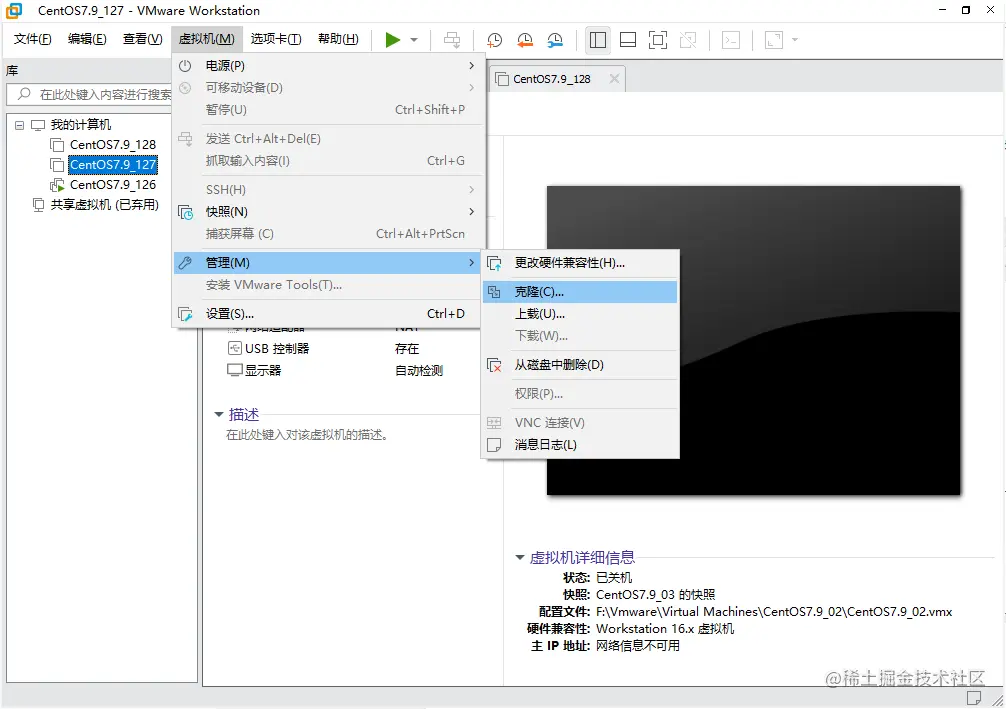The width and height of the screenshot is (1006, 709).
Task: Click the green power-on play button
Action: coord(392,40)
